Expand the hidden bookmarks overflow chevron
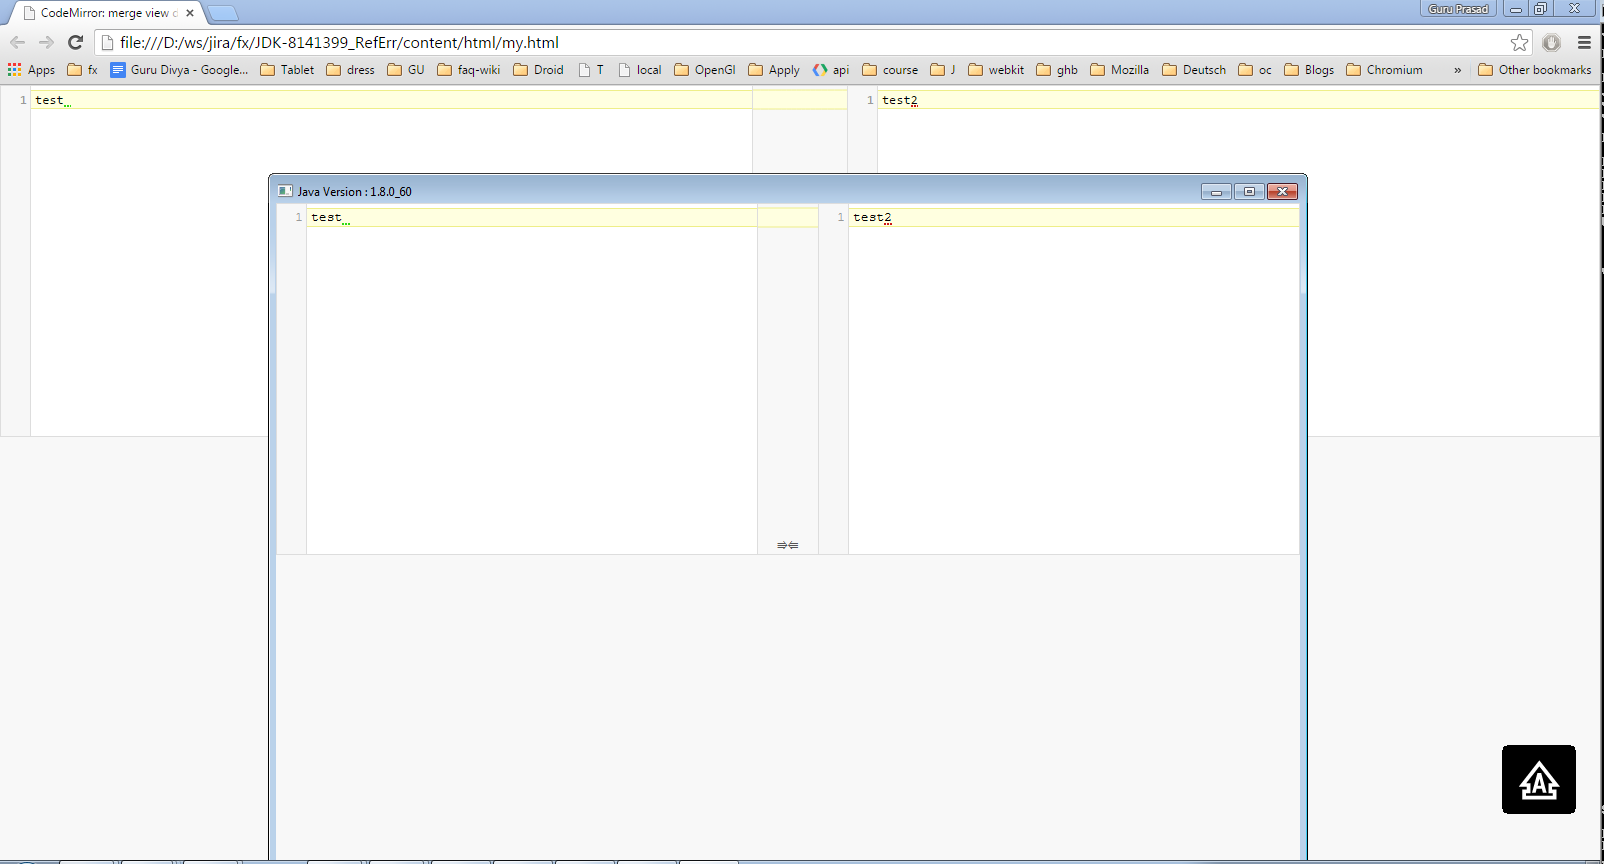This screenshot has width=1604, height=864. tap(1457, 70)
